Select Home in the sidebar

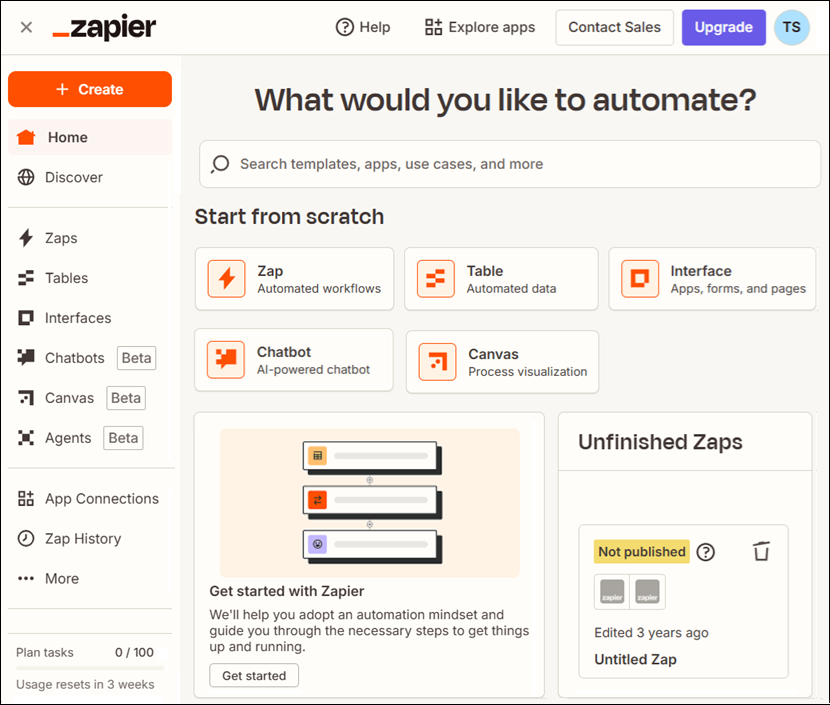point(90,137)
